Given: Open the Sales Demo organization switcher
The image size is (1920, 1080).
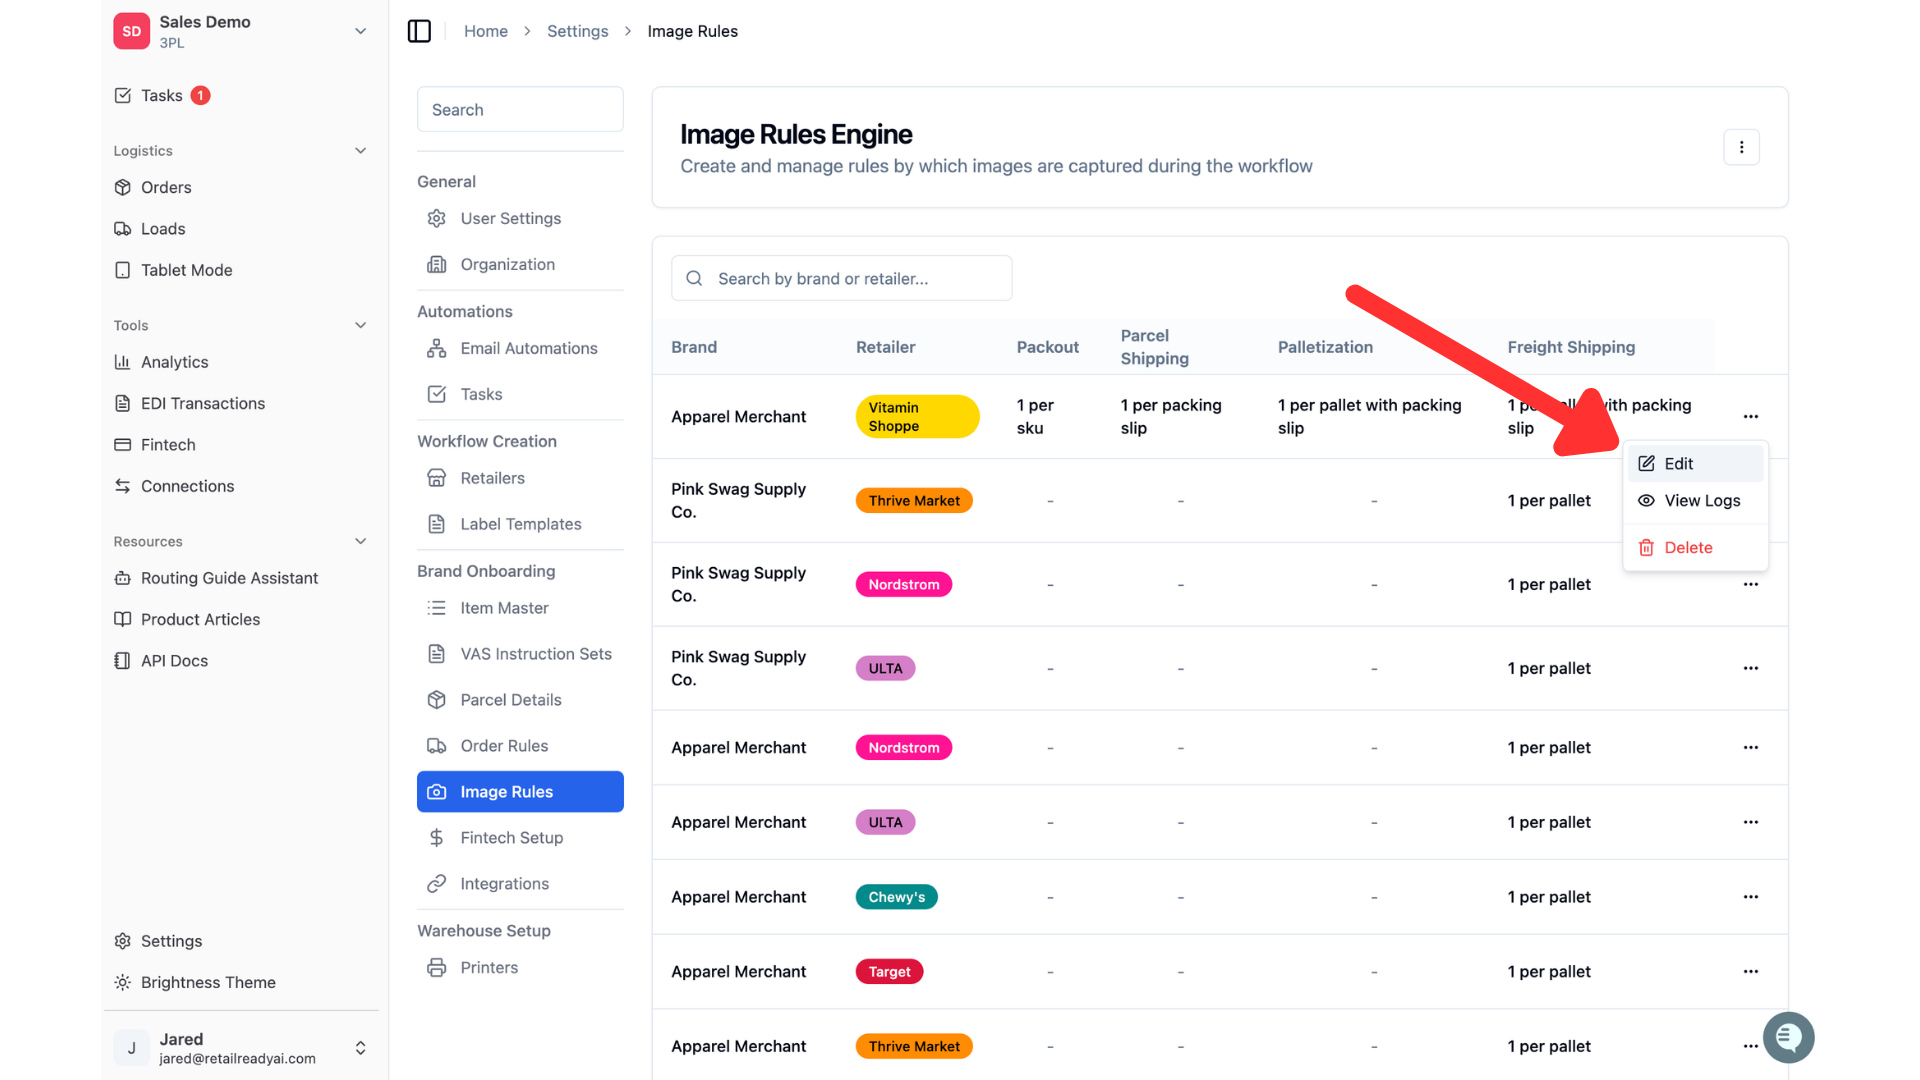Looking at the screenshot, I should (x=241, y=31).
